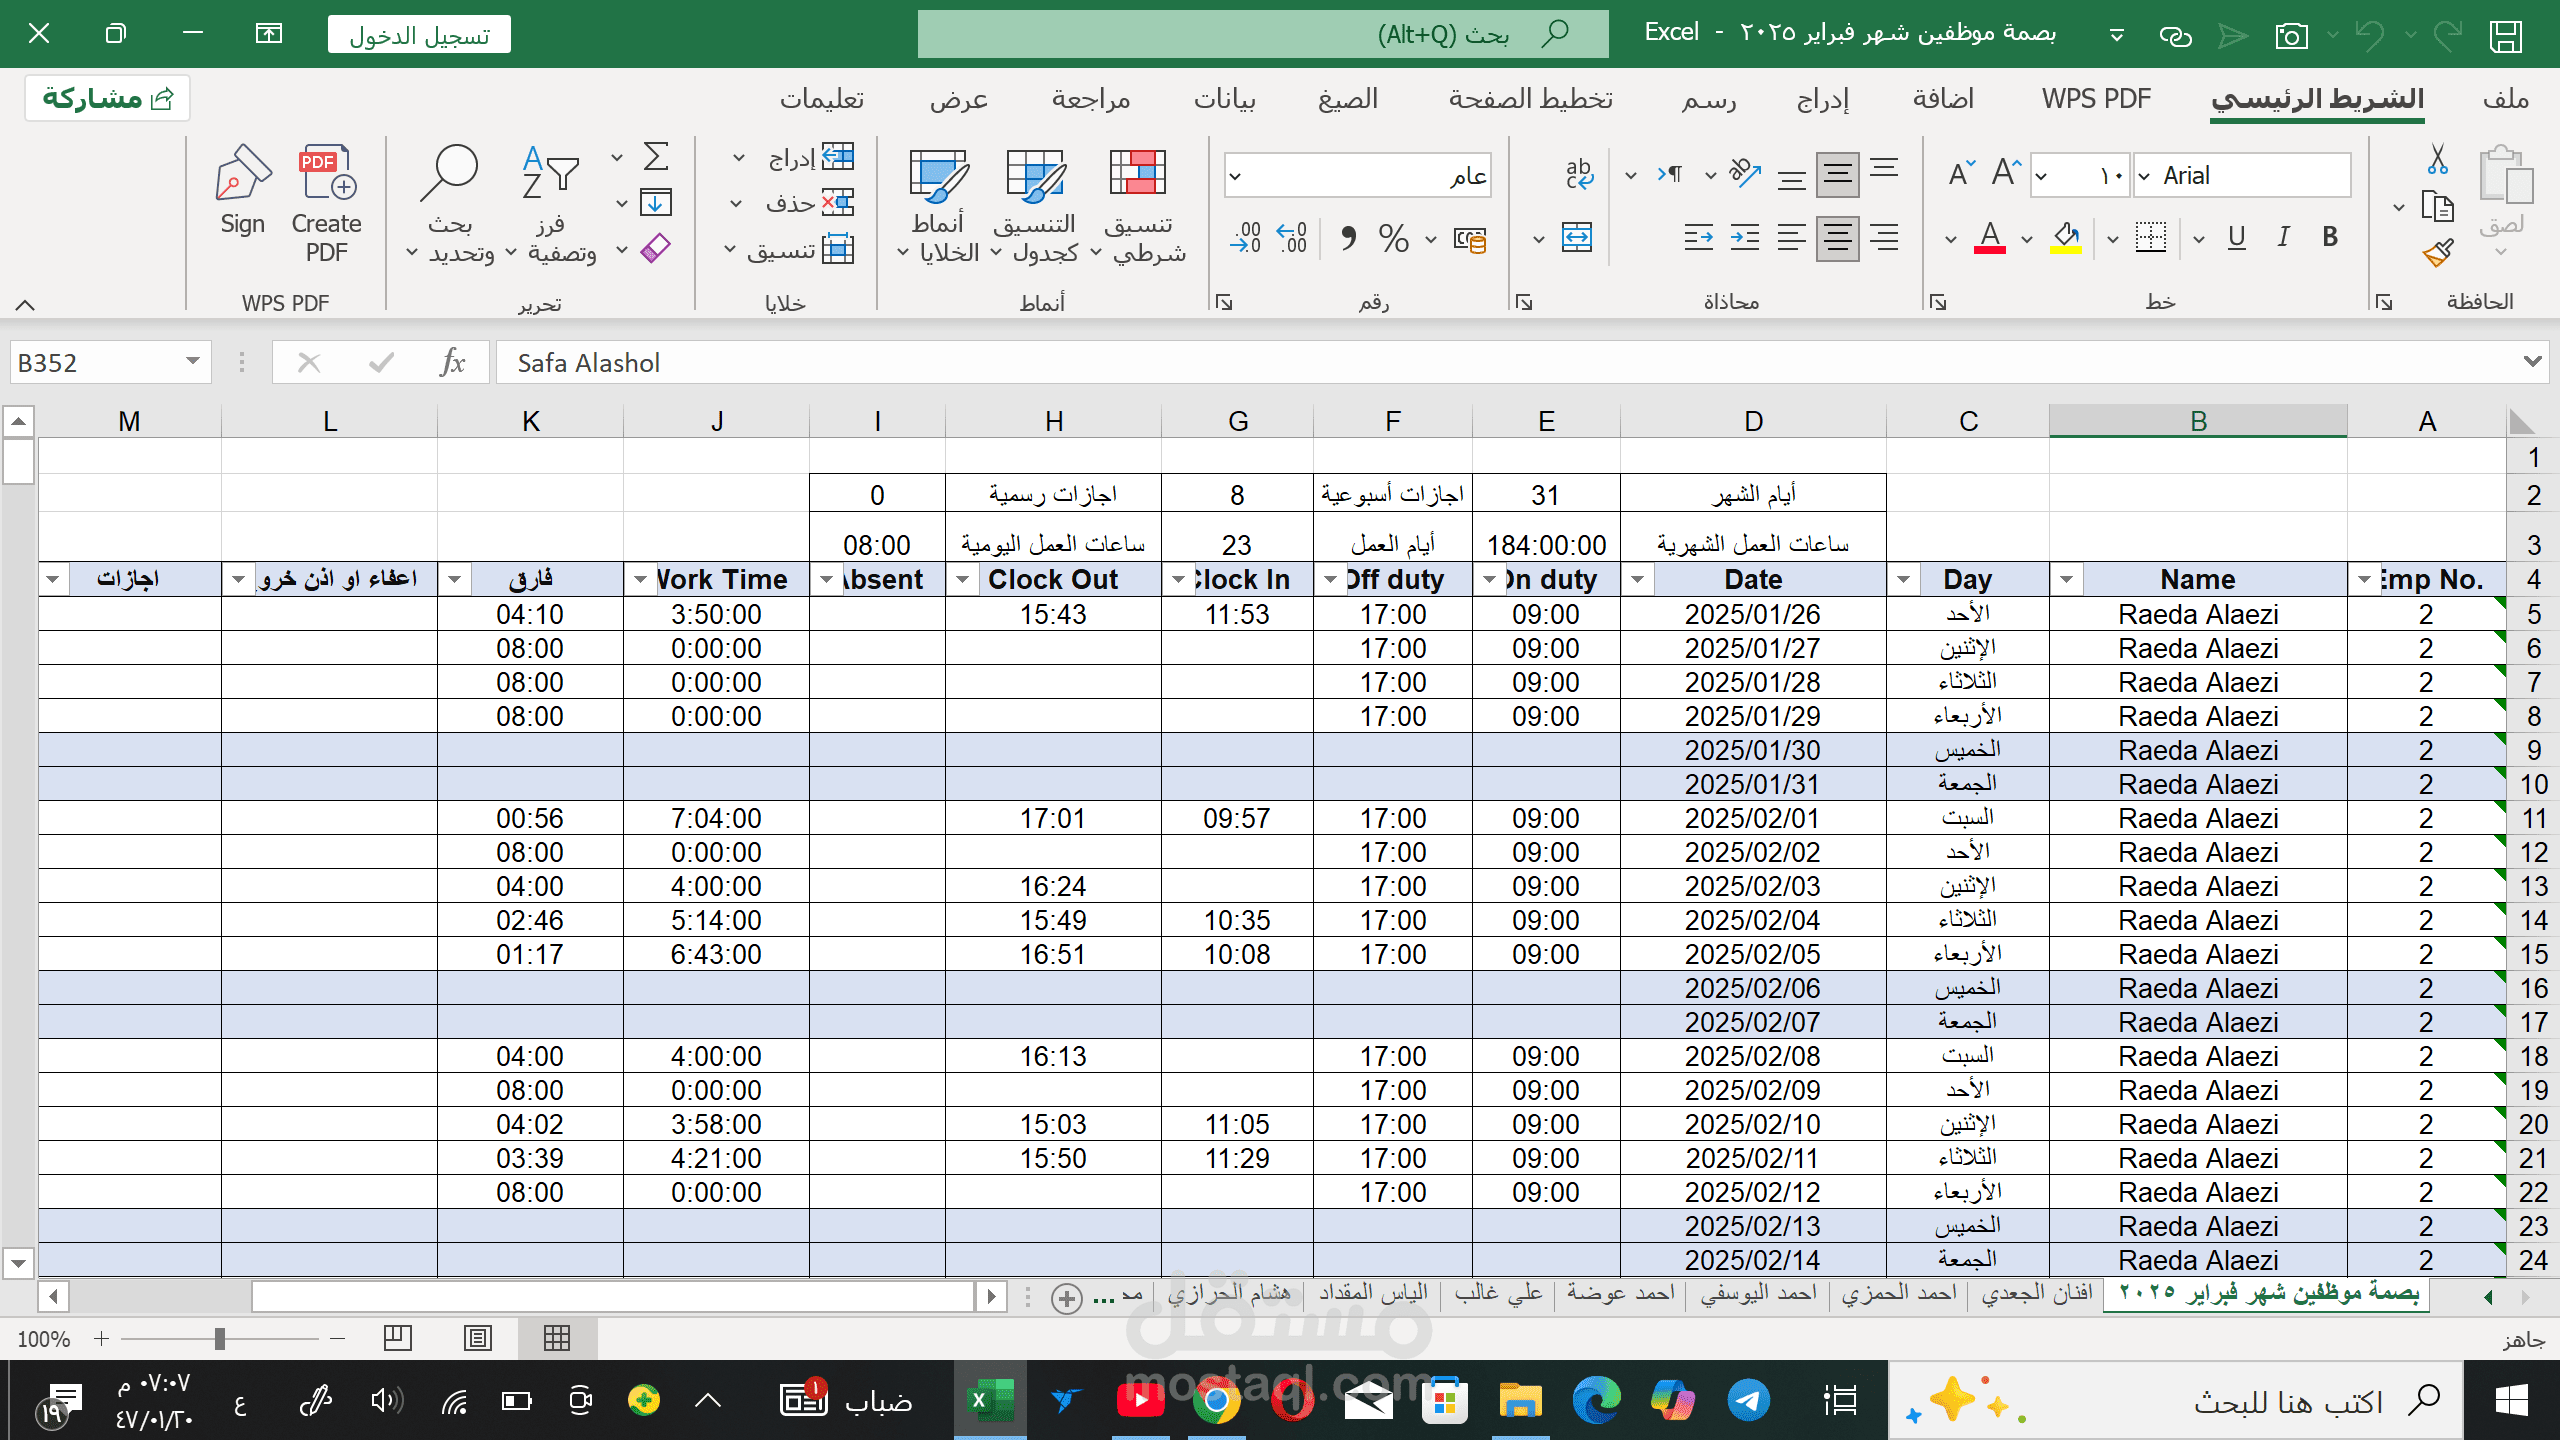The width and height of the screenshot is (2560, 1440).
Task: Open the Sort and Filter tool
Action: tap(552, 204)
